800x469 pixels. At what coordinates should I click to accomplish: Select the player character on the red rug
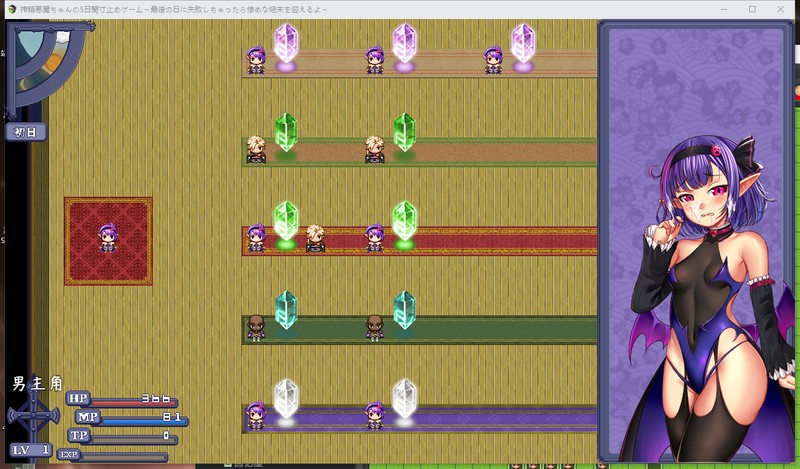point(108,238)
